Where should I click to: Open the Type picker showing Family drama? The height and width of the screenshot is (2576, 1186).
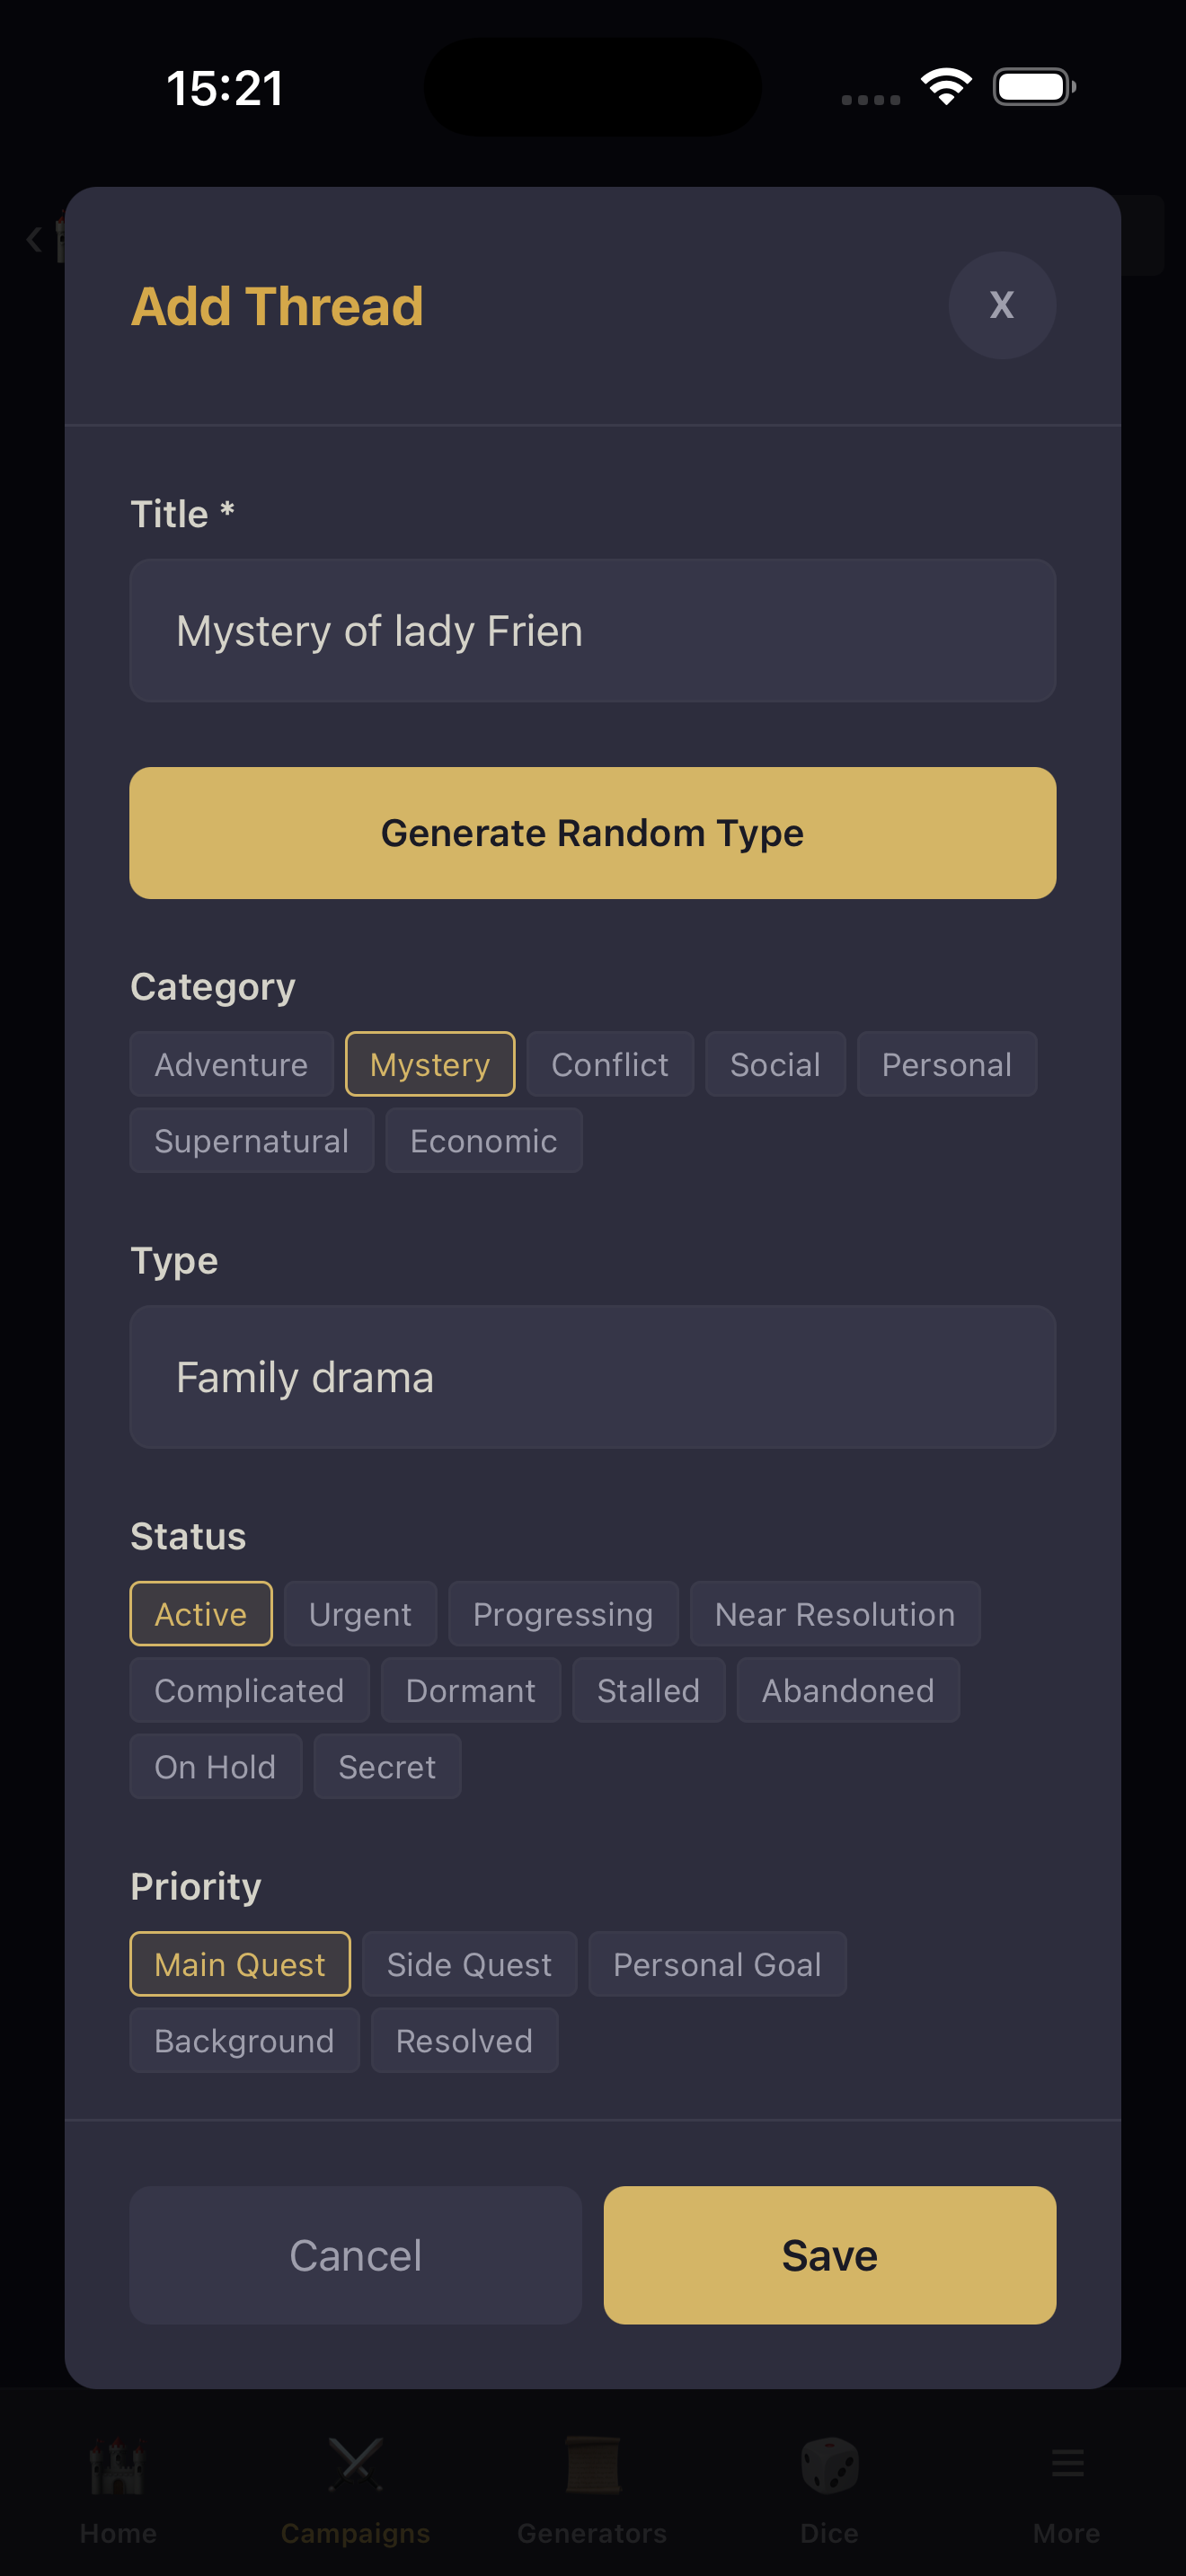pos(592,1377)
